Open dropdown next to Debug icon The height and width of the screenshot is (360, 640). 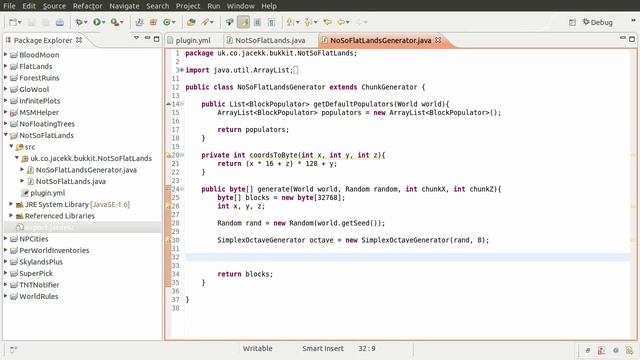85,22
